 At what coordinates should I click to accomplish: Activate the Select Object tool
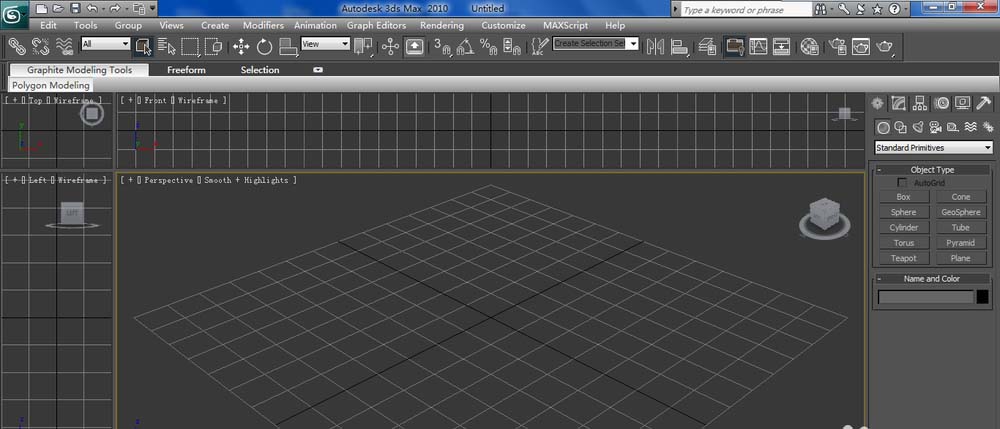point(143,47)
